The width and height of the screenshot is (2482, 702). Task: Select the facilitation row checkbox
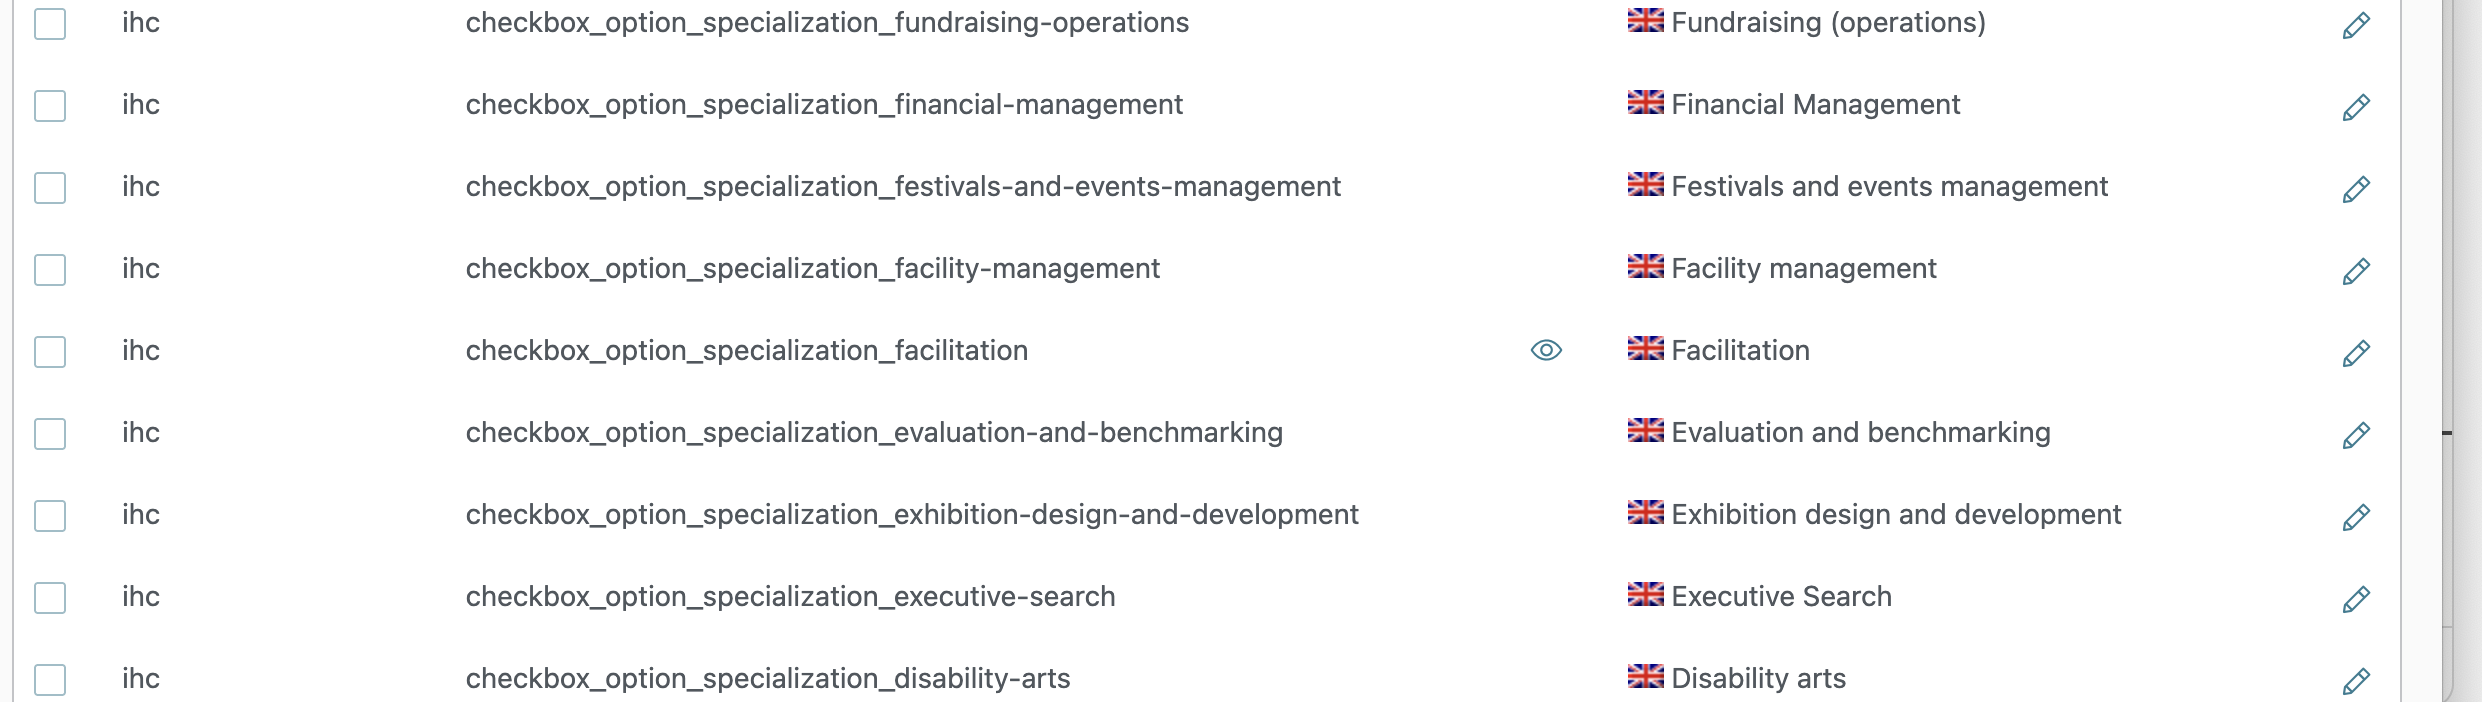(50, 352)
